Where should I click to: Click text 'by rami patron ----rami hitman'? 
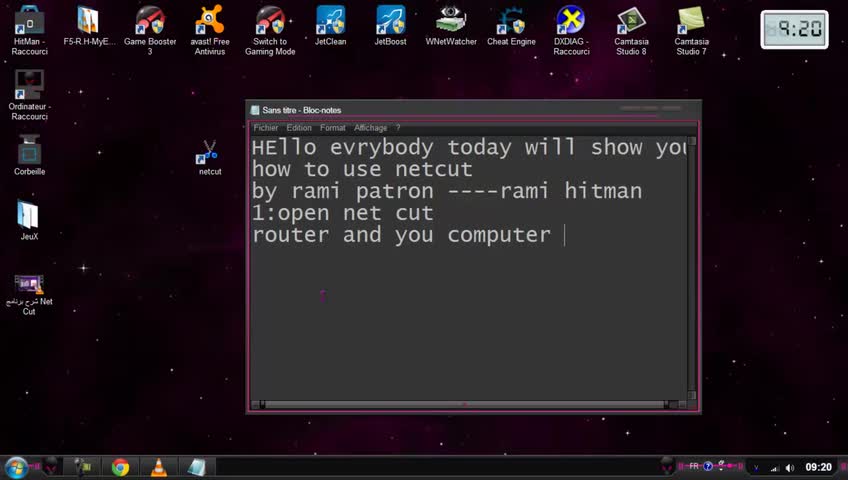pyautogui.click(x=447, y=191)
